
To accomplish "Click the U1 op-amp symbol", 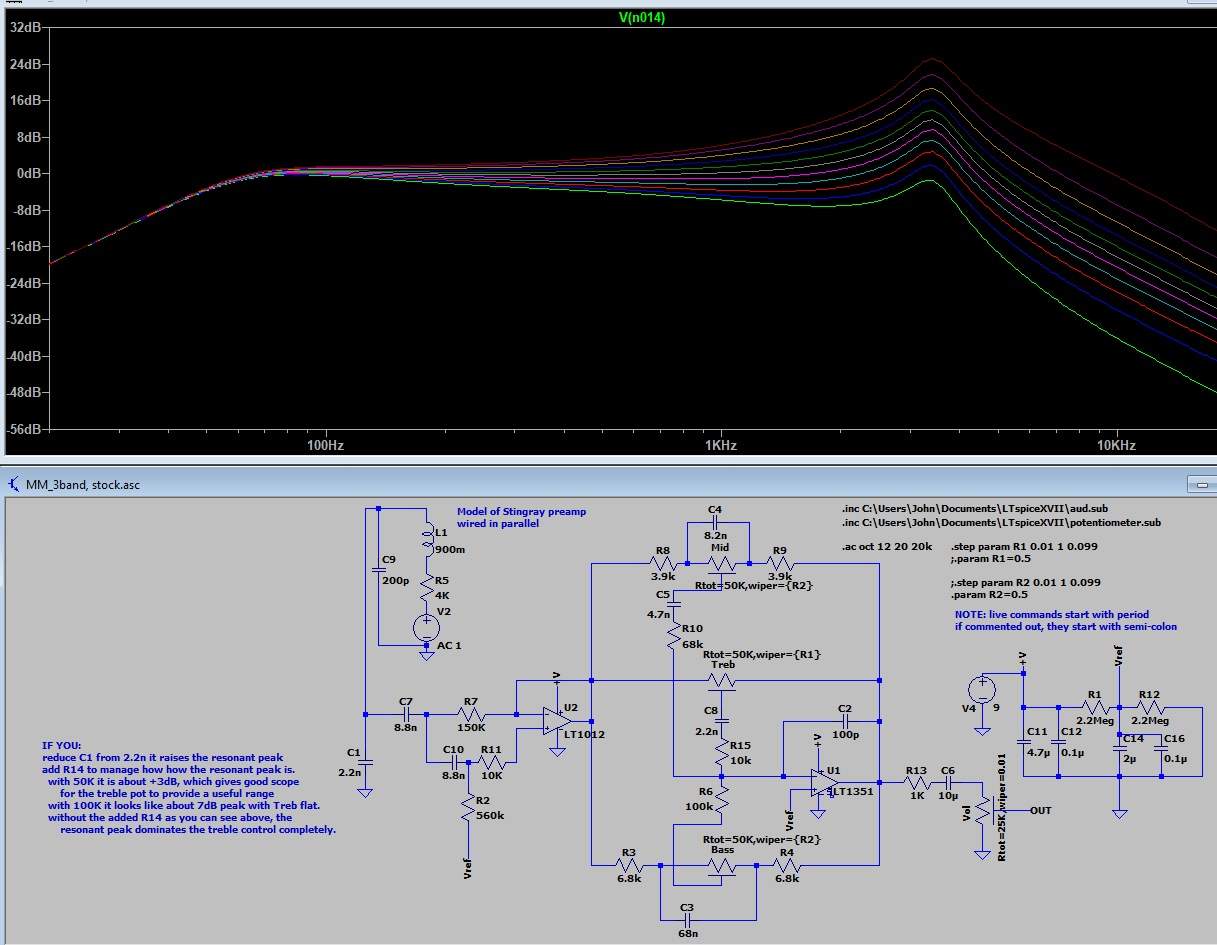I will tap(824, 782).
